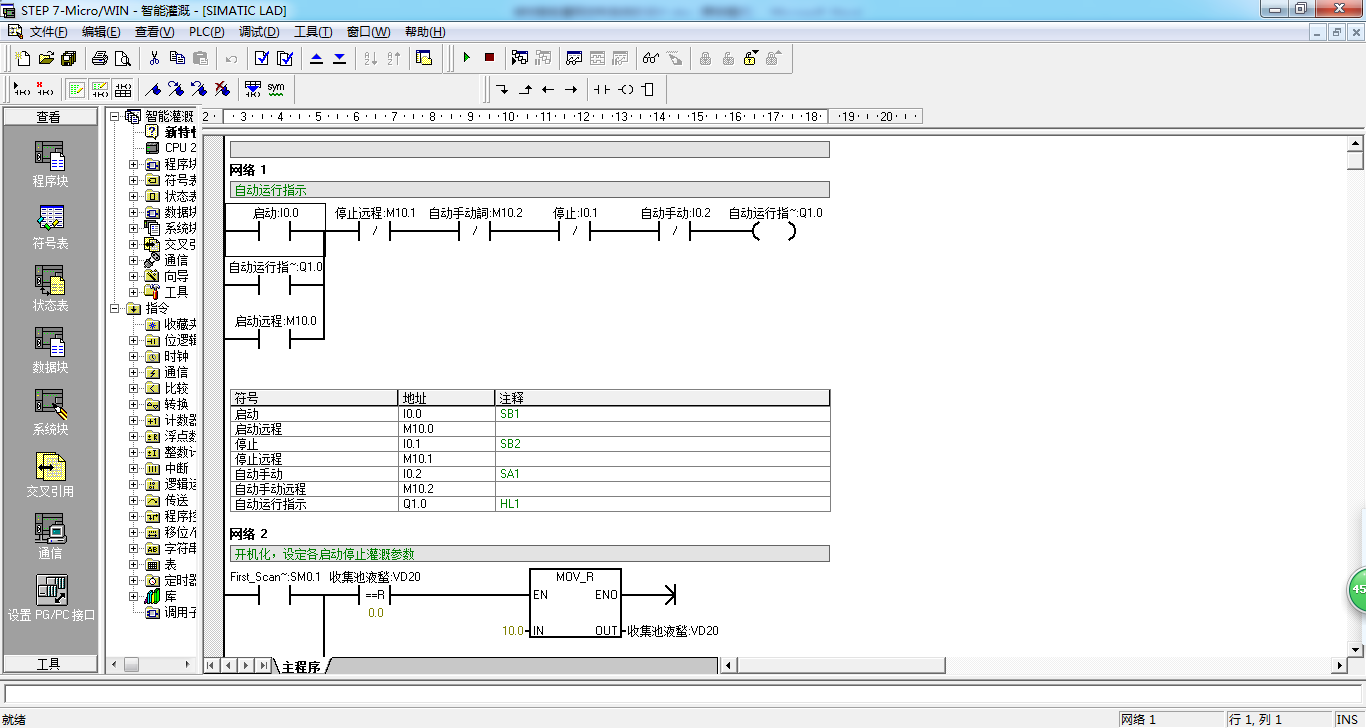This screenshot has height=728, width=1366.
Task: Apply all symbols to the project
Action: [x=252, y=89]
